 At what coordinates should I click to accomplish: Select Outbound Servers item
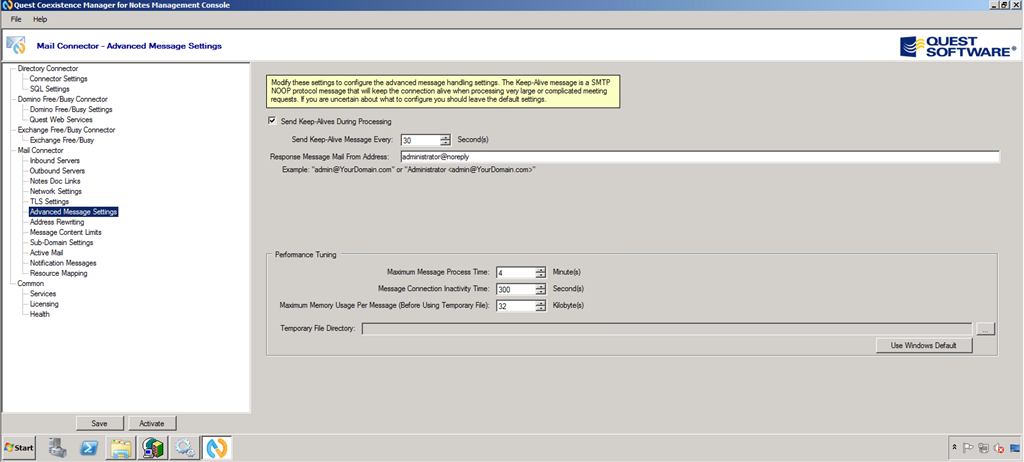pyautogui.click(x=57, y=171)
